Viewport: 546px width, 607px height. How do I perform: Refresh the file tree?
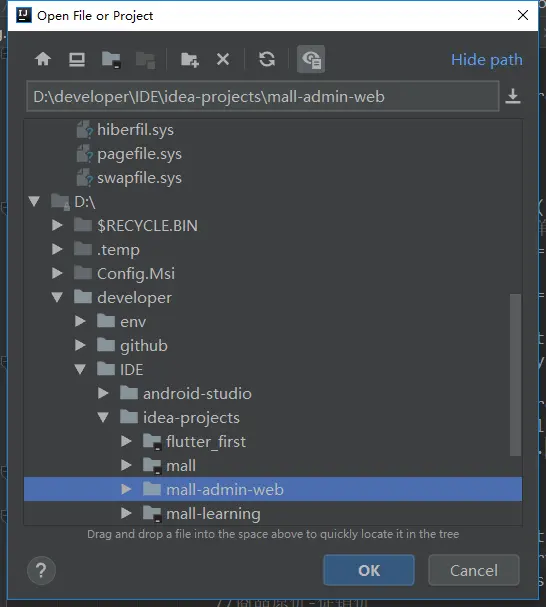267,59
